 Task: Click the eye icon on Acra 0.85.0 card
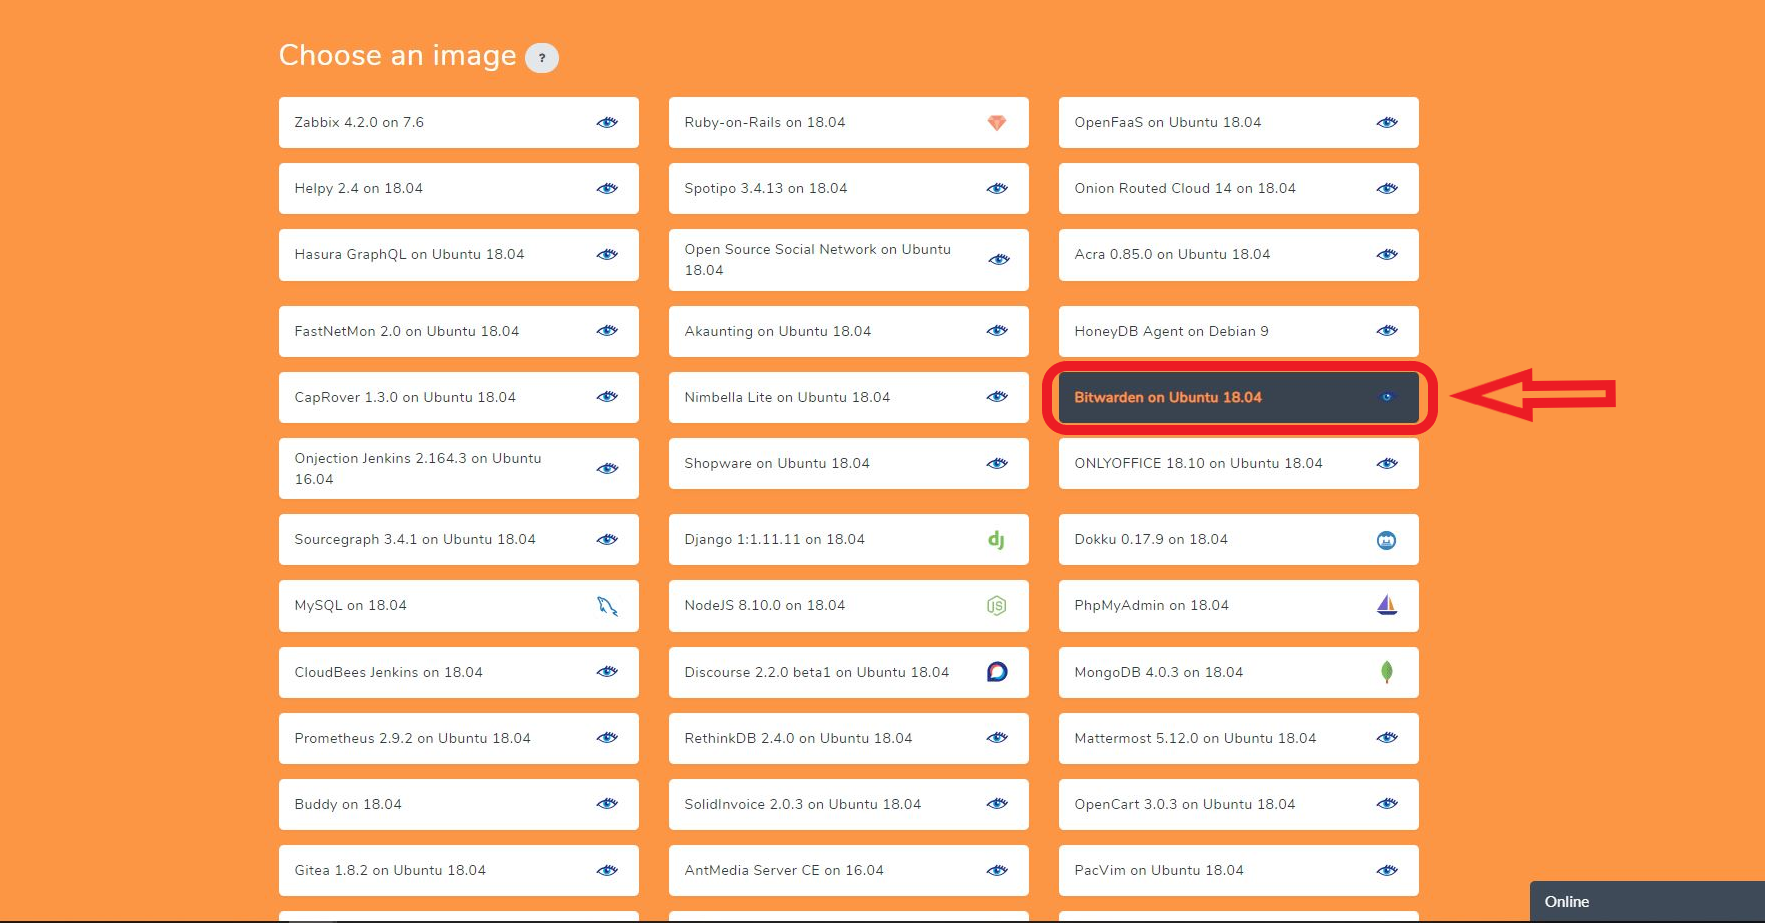[x=1387, y=255]
